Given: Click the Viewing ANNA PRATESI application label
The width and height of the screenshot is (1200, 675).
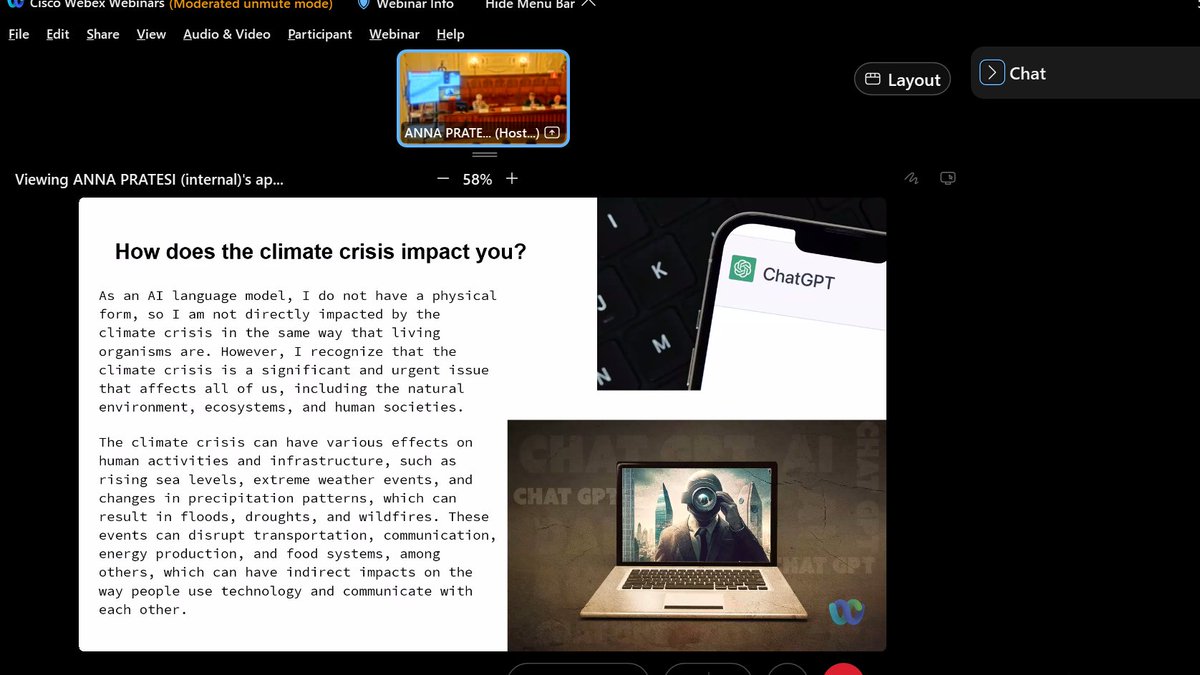Looking at the screenshot, I should pyautogui.click(x=149, y=180).
